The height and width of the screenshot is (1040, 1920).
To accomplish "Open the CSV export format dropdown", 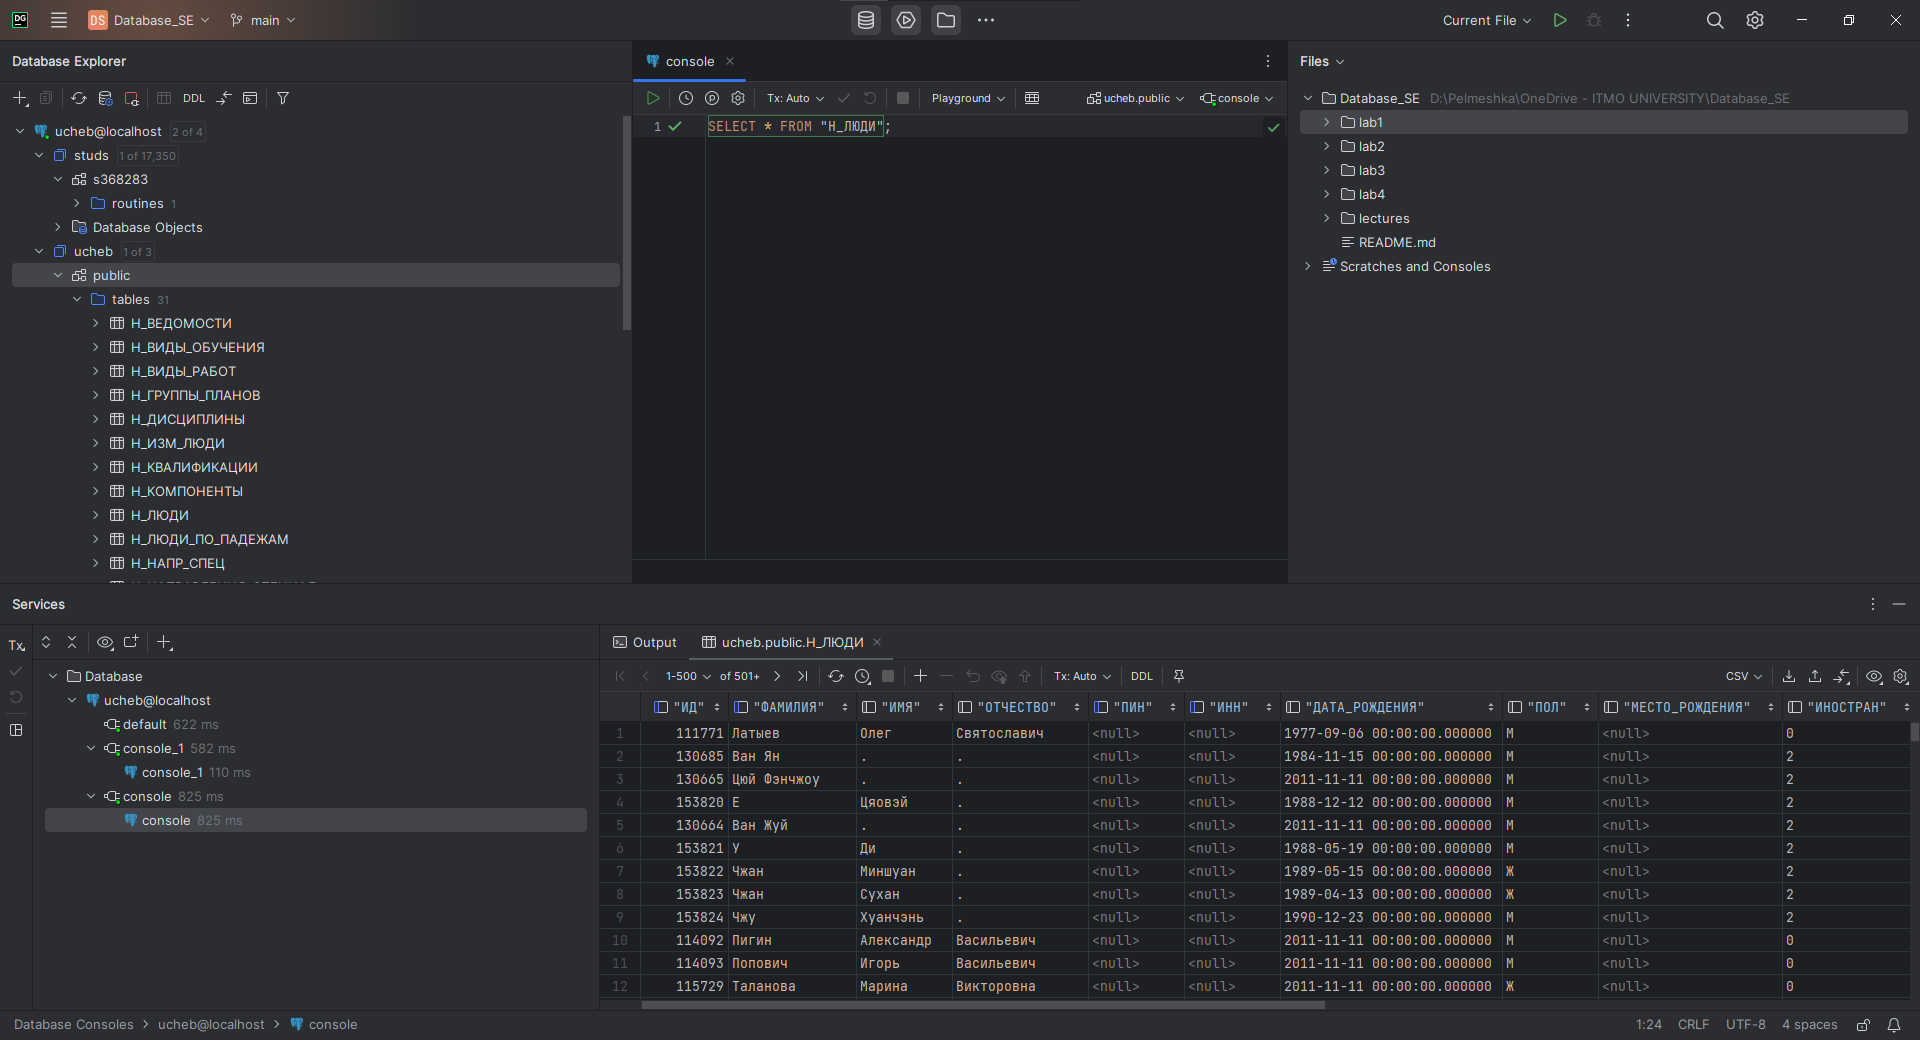I will (x=1743, y=676).
